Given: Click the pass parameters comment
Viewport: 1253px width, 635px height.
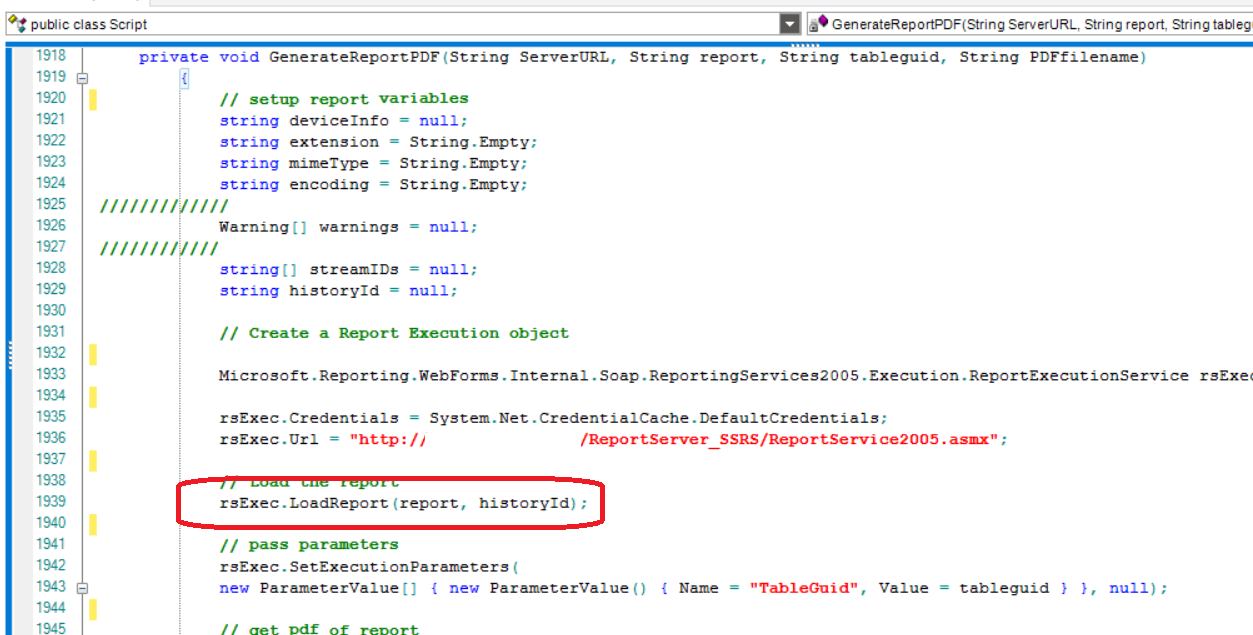Looking at the screenshot, I should pyautogui.click(x=309, y=545).
